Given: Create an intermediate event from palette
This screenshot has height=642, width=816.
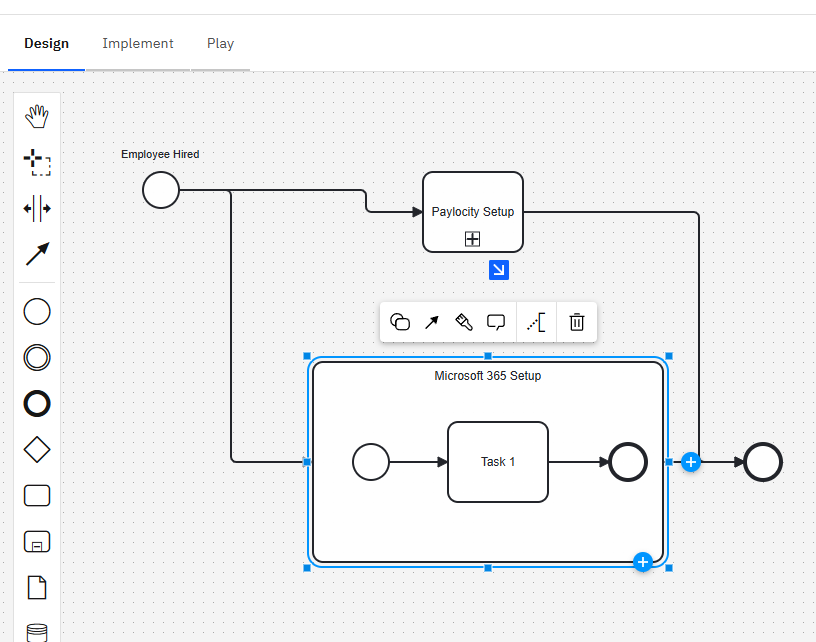Looking at the screenshot, I should [37, 357].
